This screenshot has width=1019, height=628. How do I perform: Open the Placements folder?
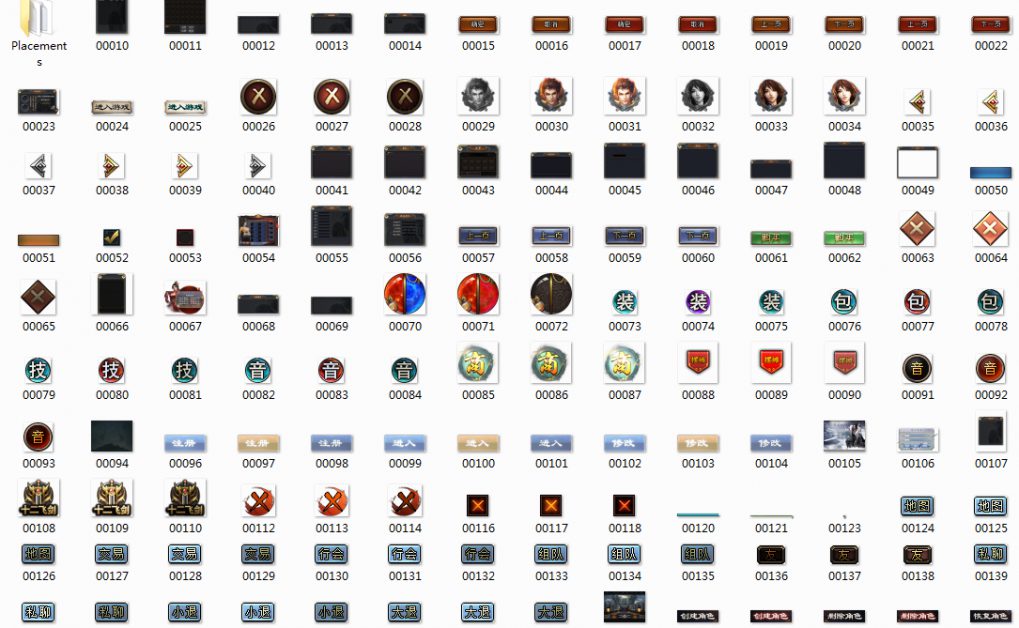[39, 20]
